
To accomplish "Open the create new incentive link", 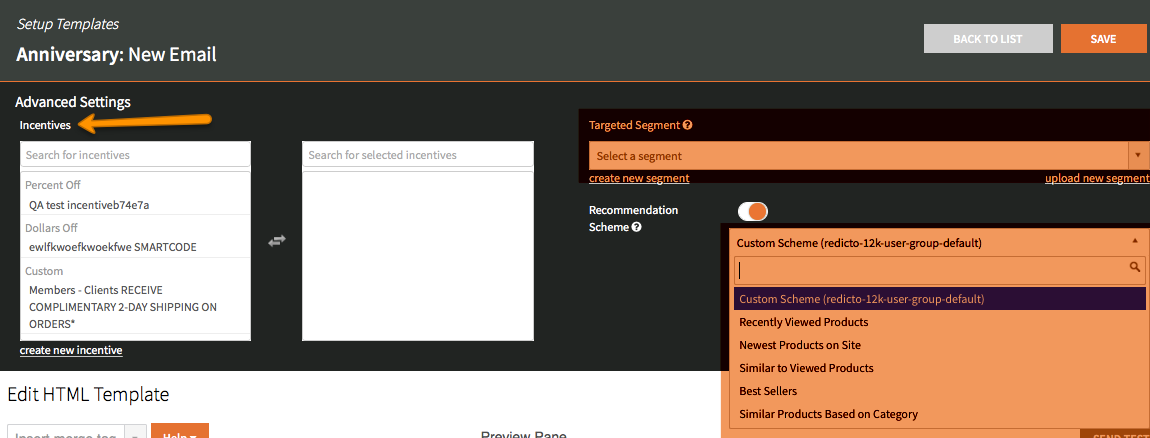I will click(x=71, y=350).
